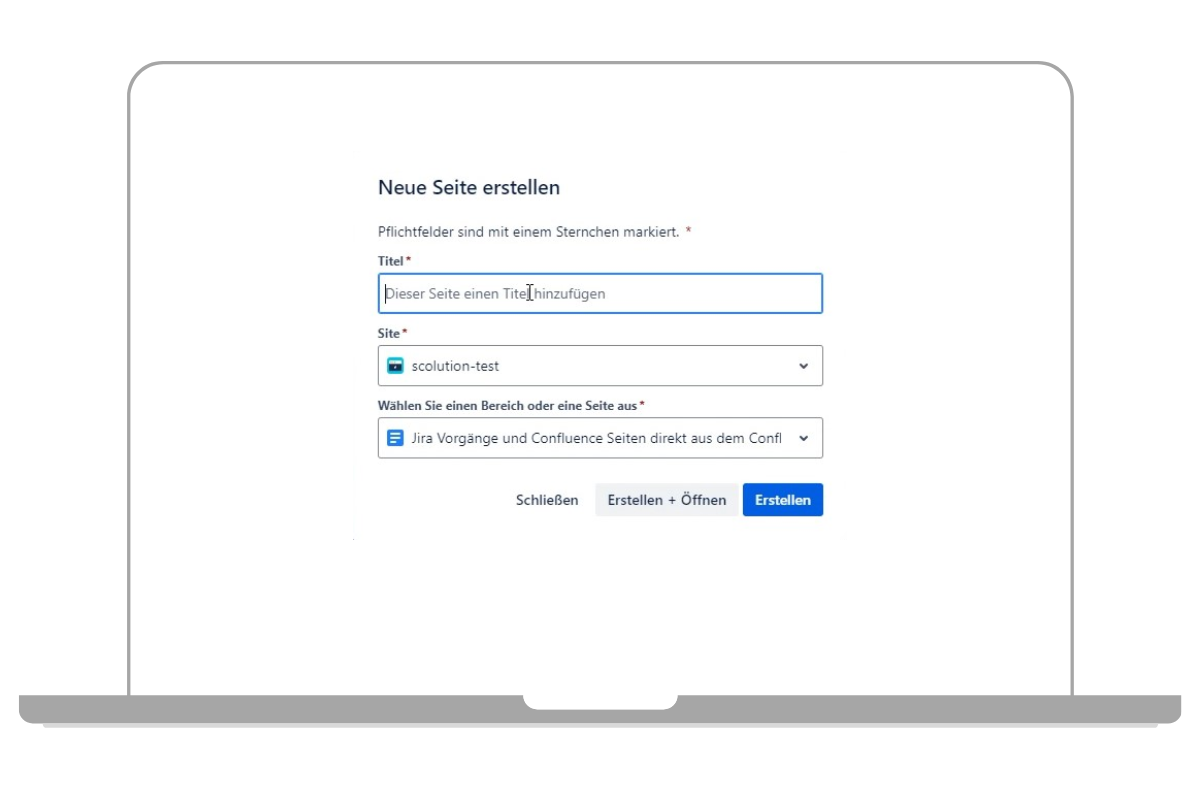Click the chevron of the Bereich selector
1200x790 pixels.
click(804, 438)
